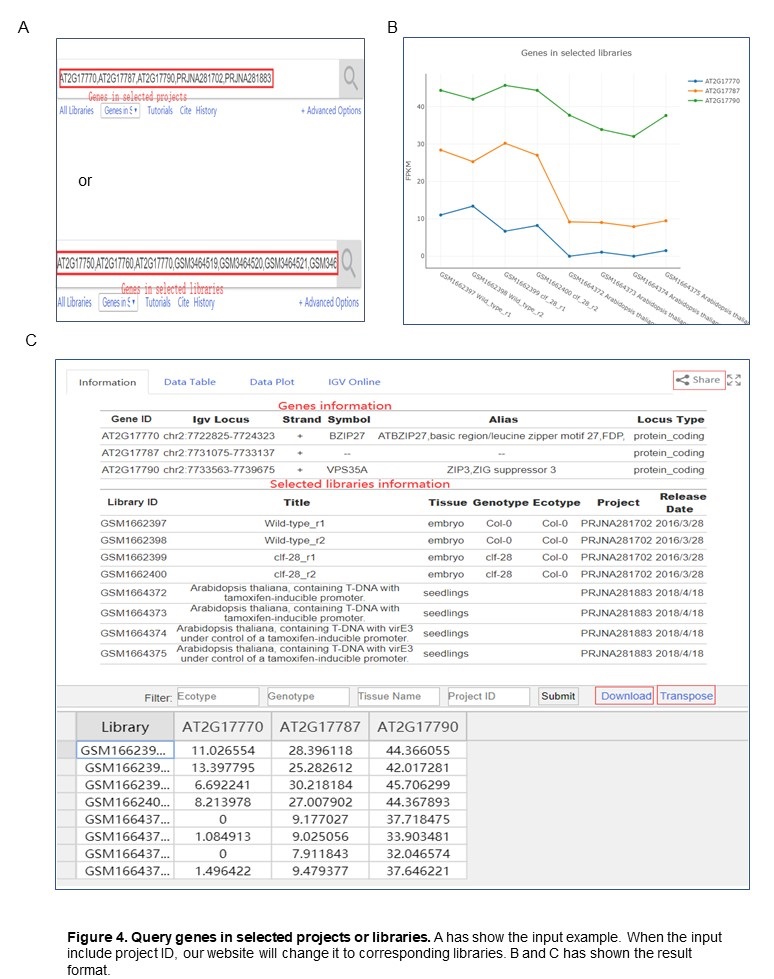Click gene ID AT2G17790 in the genes information table
Screen dimensions: 774x979
(x=130, y=470)
